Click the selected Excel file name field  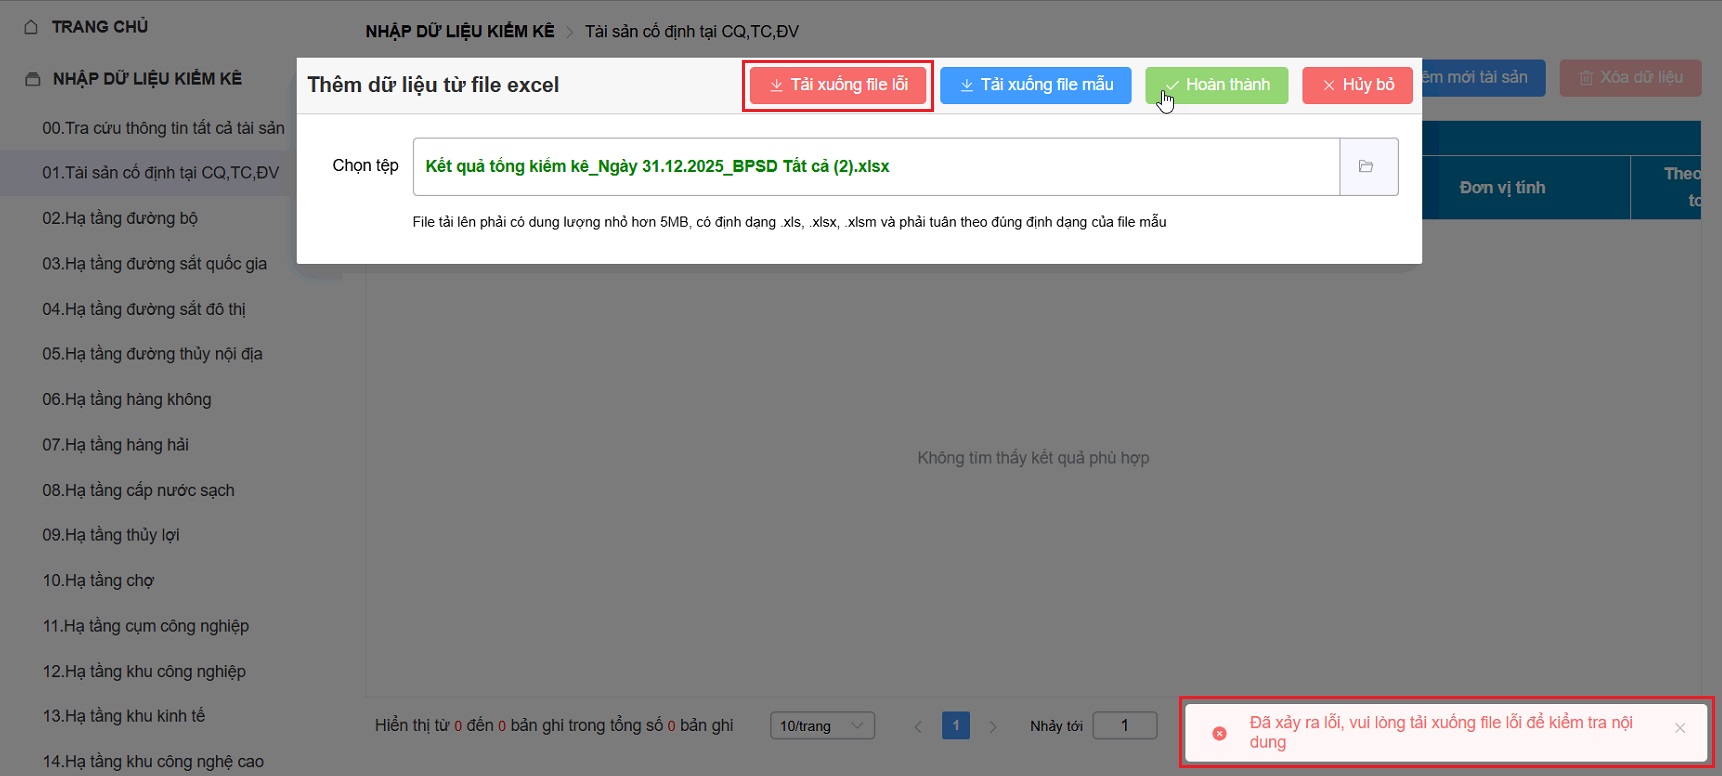tap(875, 166)
